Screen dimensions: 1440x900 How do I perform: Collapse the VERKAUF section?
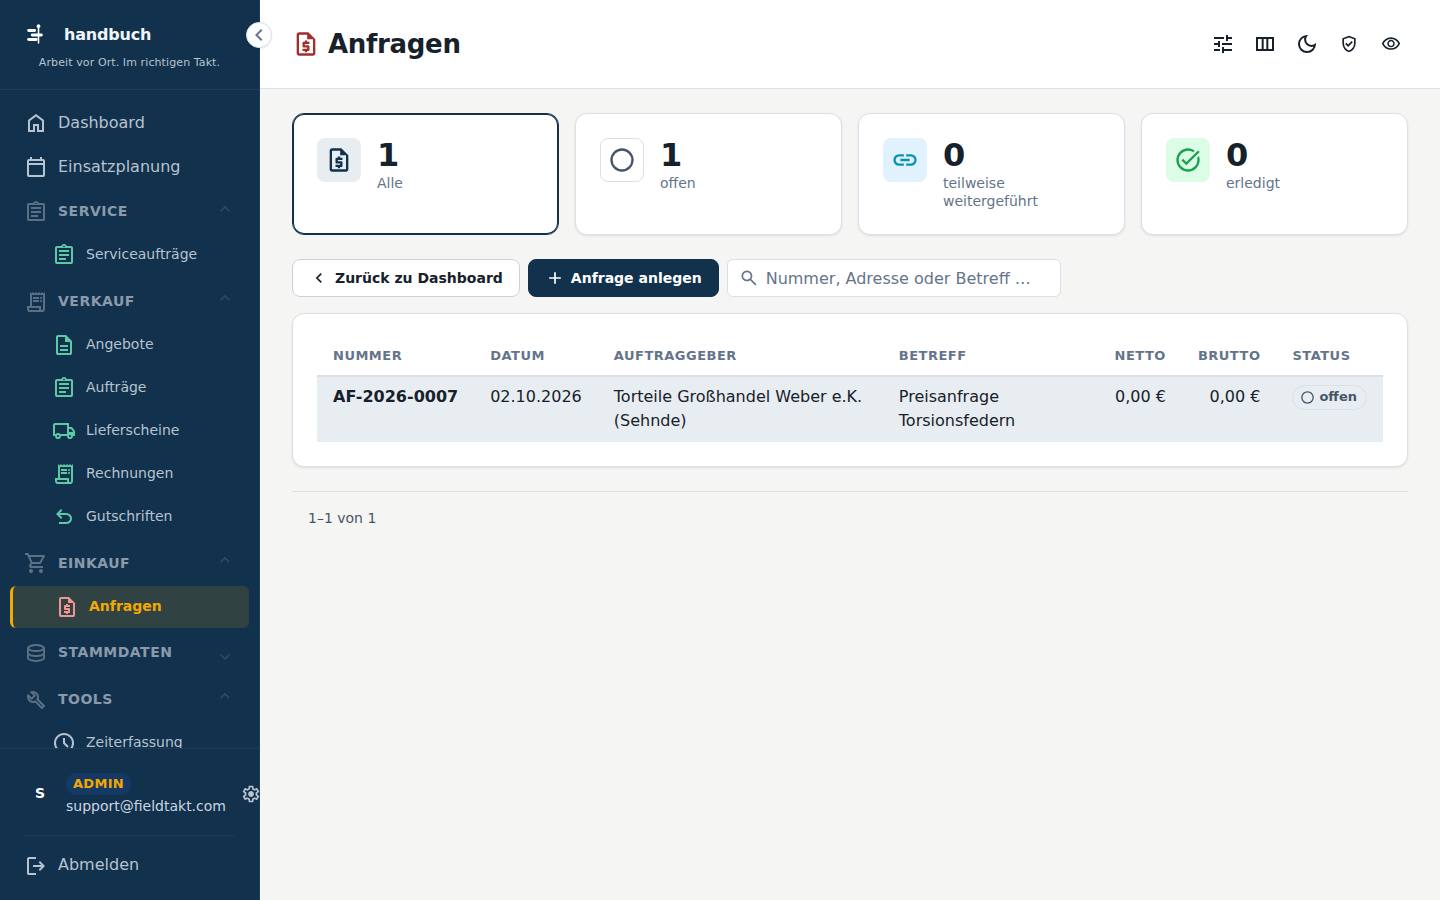tap(130, 301)
